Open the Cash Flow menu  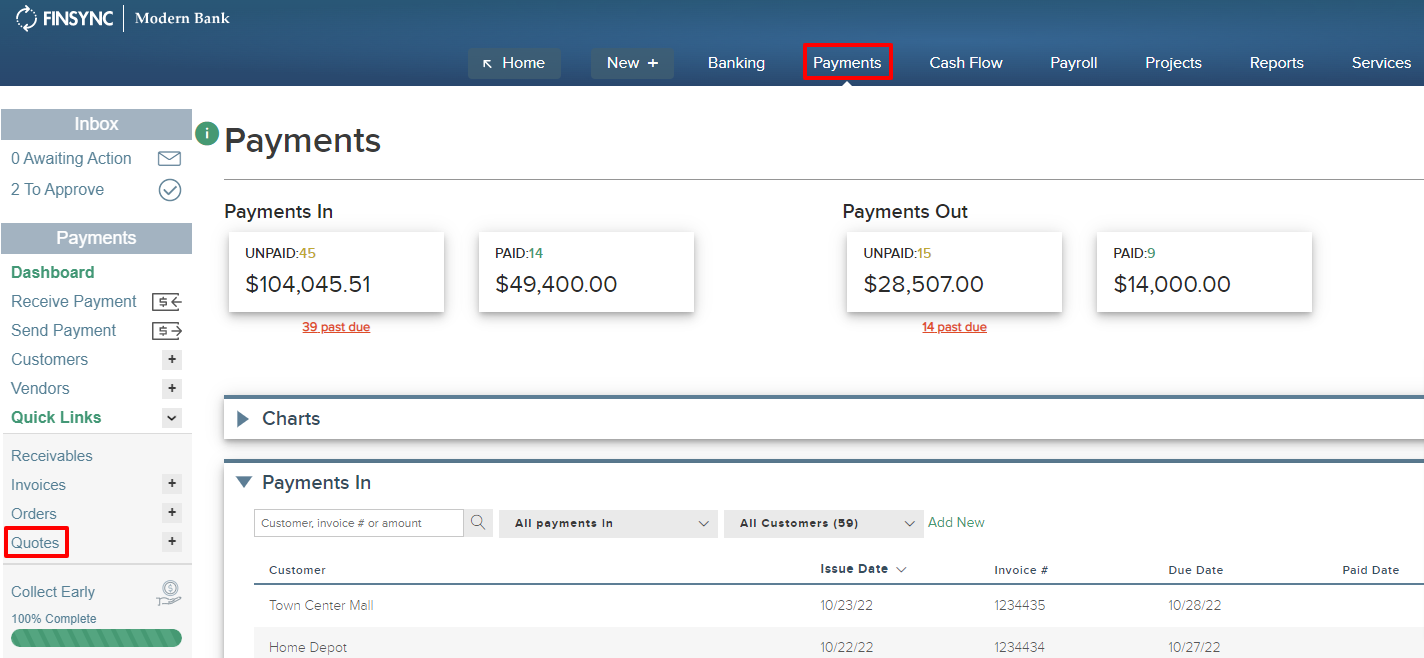966,63
